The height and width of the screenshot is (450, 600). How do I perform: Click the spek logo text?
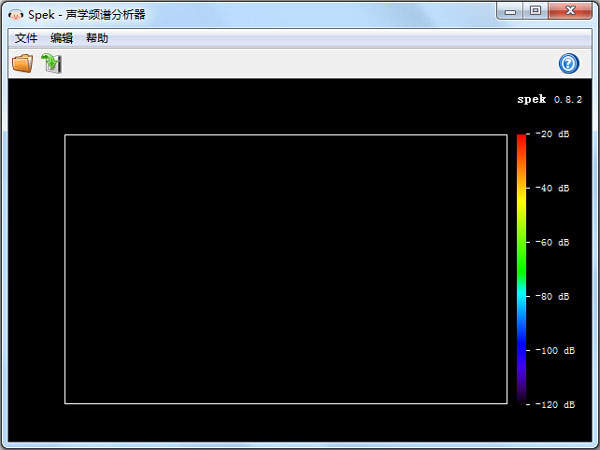click(x=531, y=100)
